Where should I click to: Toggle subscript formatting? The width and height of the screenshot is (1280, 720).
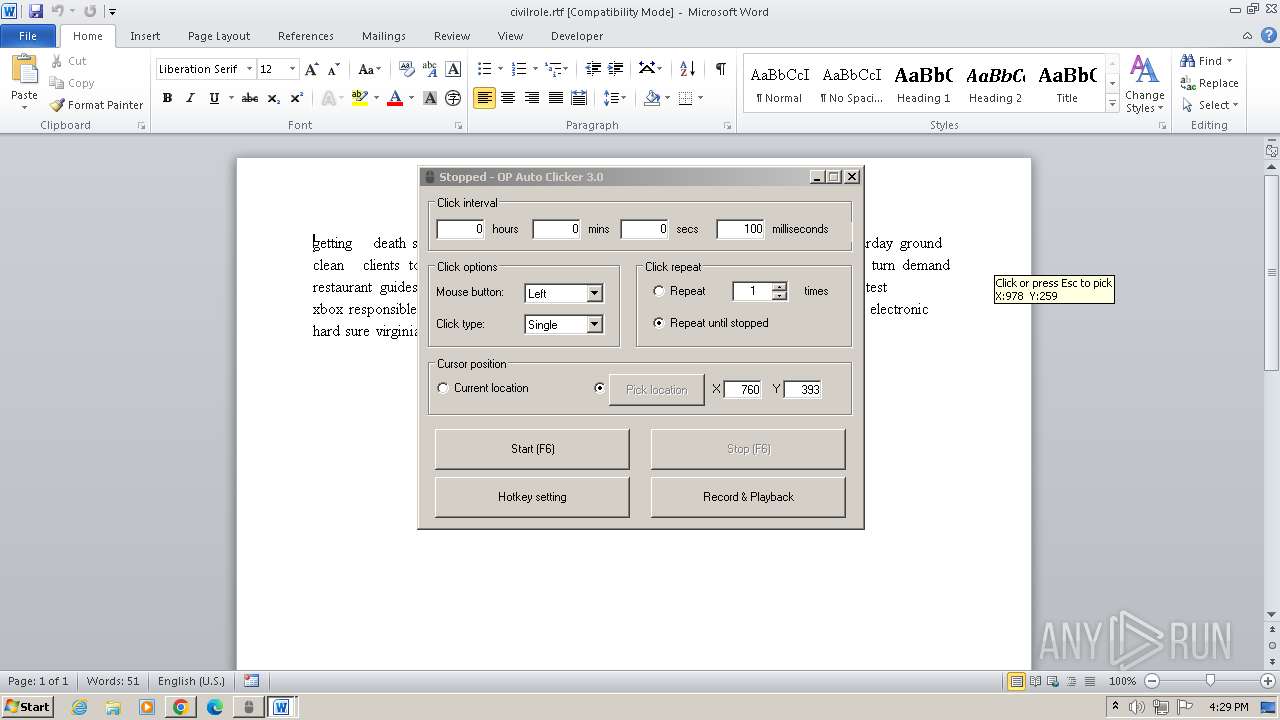pyautogui.click(x=274, y=98)
